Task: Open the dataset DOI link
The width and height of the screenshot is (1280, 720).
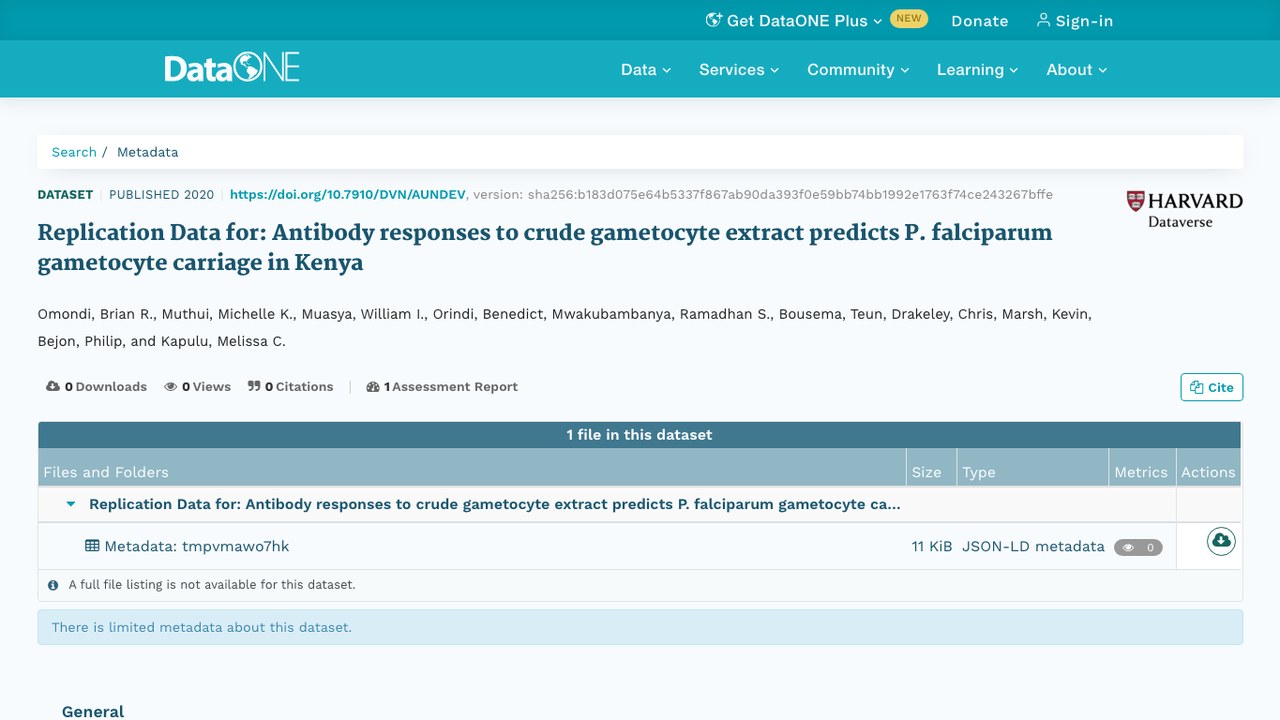Action: pos(348,194)
